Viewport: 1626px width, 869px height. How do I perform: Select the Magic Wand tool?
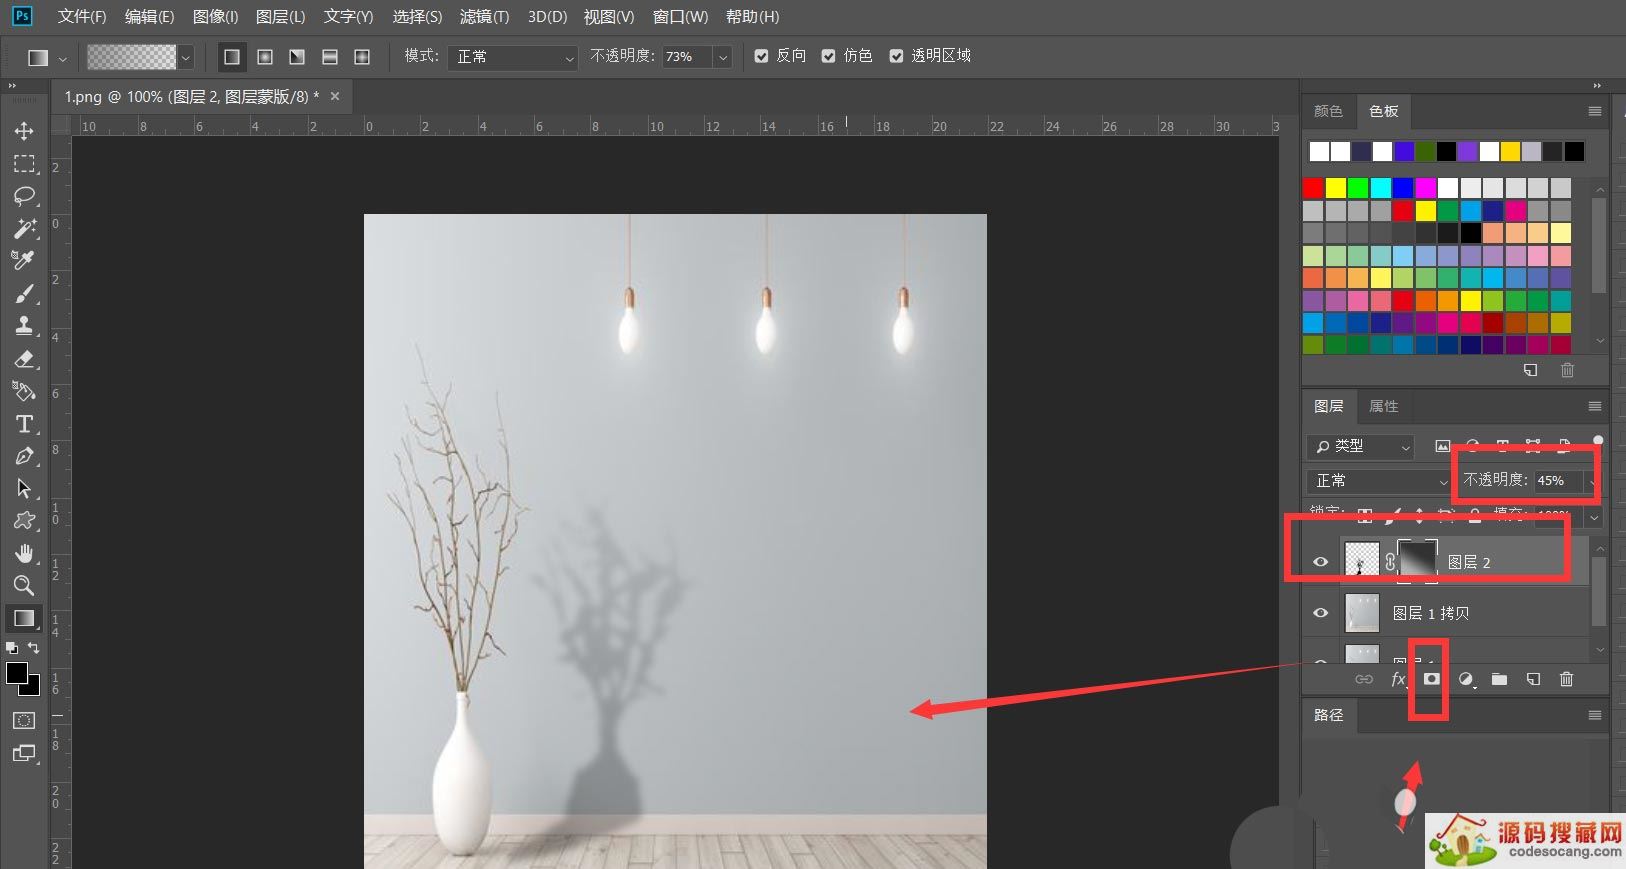pyautogui.click(x=24, y=228)
